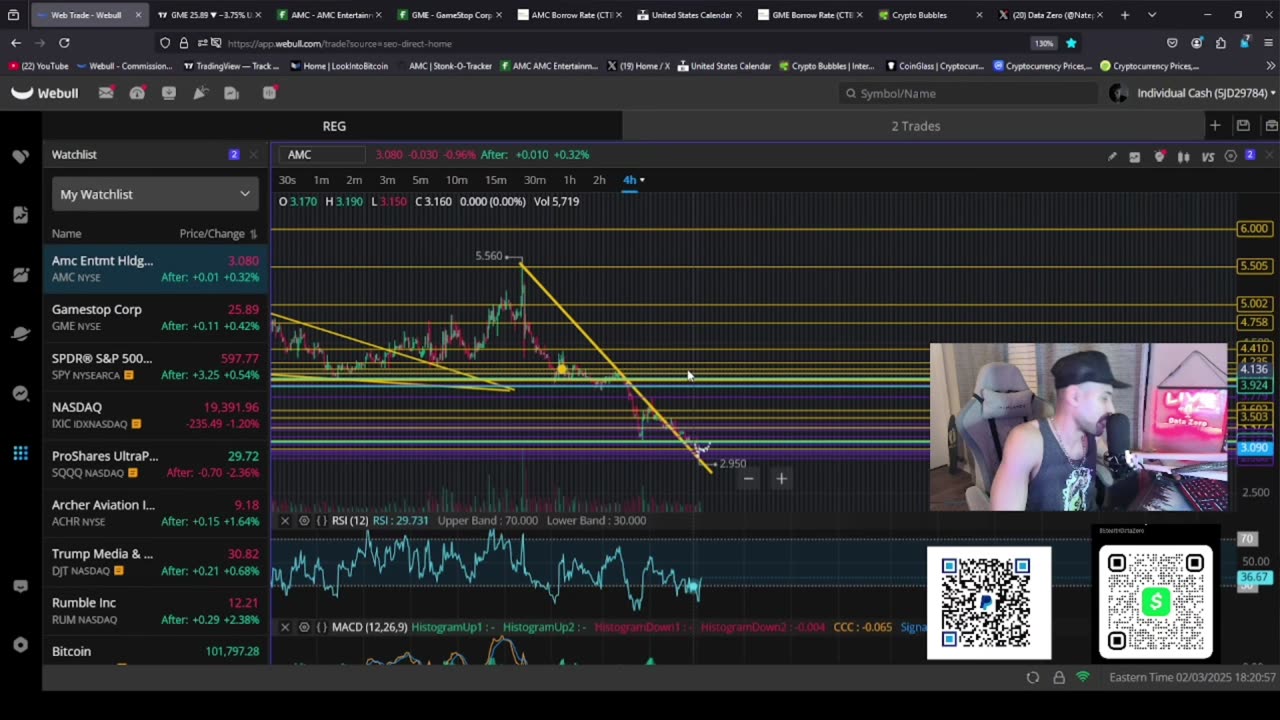Close the MACD indicator panel
Viewport: 1280px width, 720px height.
click(x=285, y=627)
